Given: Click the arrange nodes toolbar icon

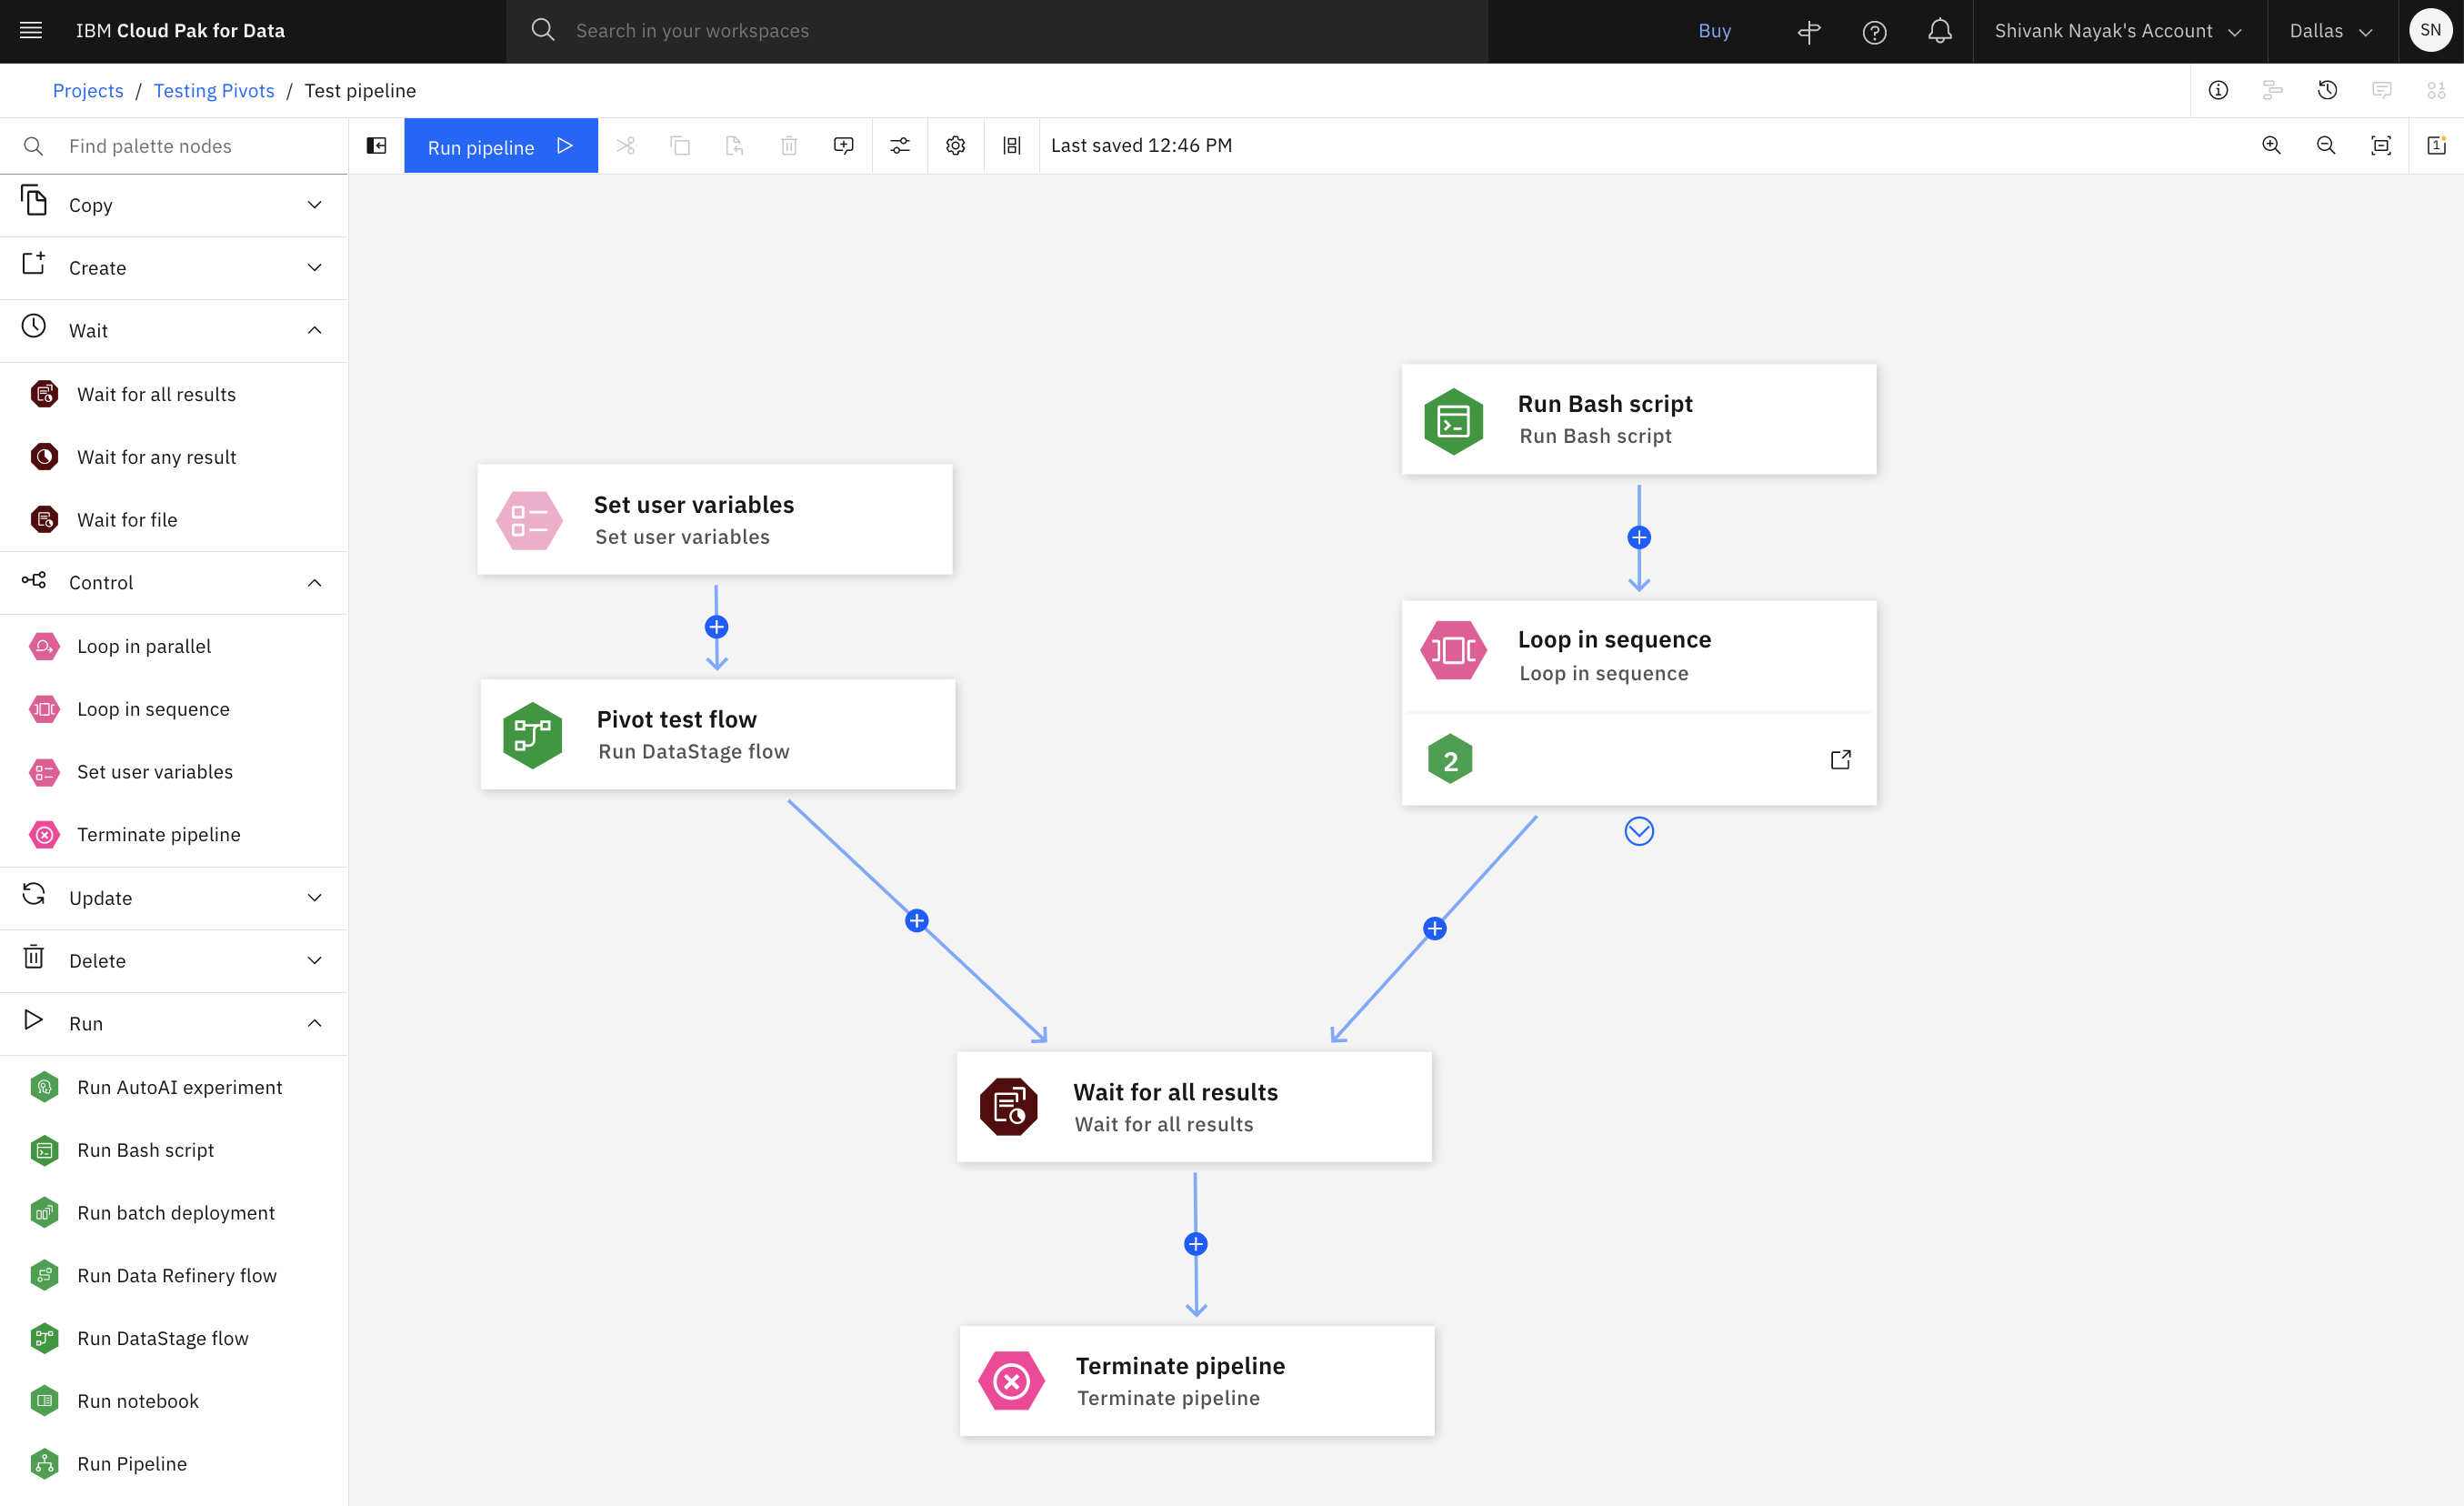Looking at the screenshot, I should [x=1012, y=146].
